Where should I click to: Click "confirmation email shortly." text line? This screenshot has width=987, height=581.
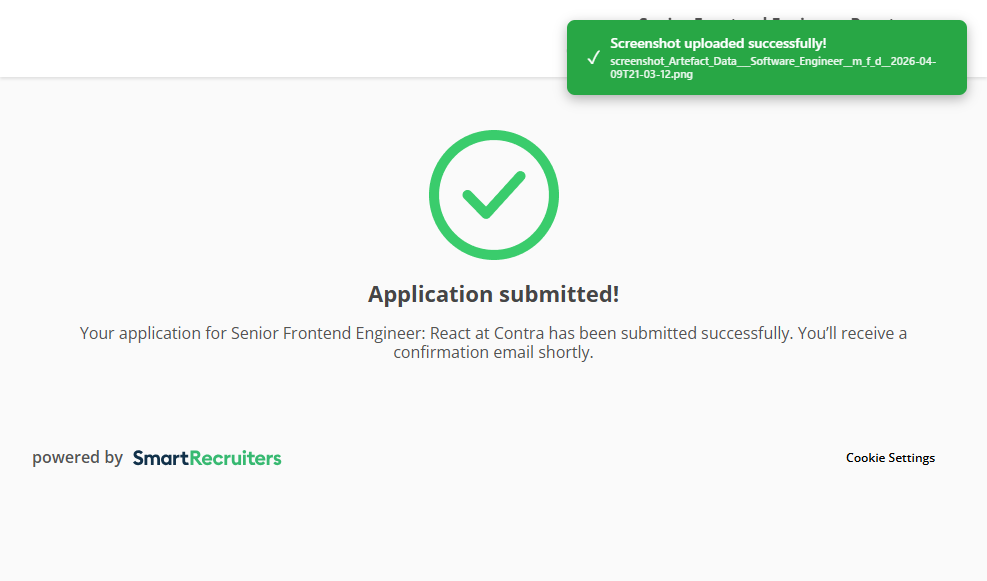[493, 353]
